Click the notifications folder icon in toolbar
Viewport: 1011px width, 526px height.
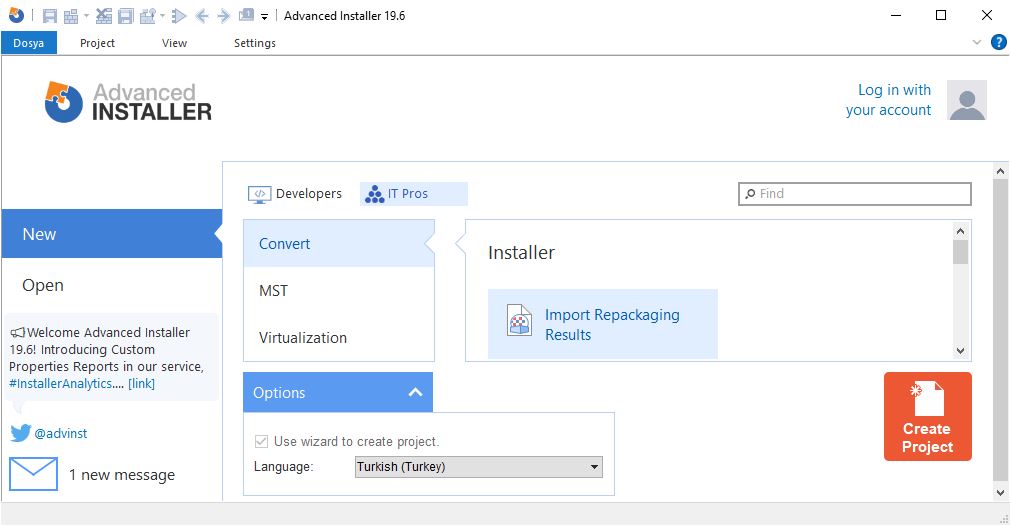coord(246,15)
